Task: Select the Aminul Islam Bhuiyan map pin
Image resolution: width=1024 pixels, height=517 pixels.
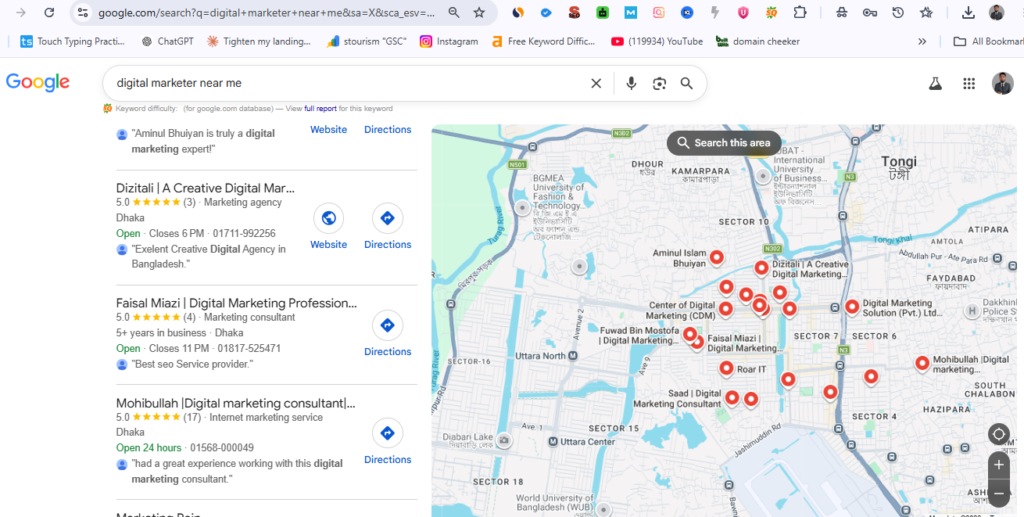Action: tap(717, 257)
